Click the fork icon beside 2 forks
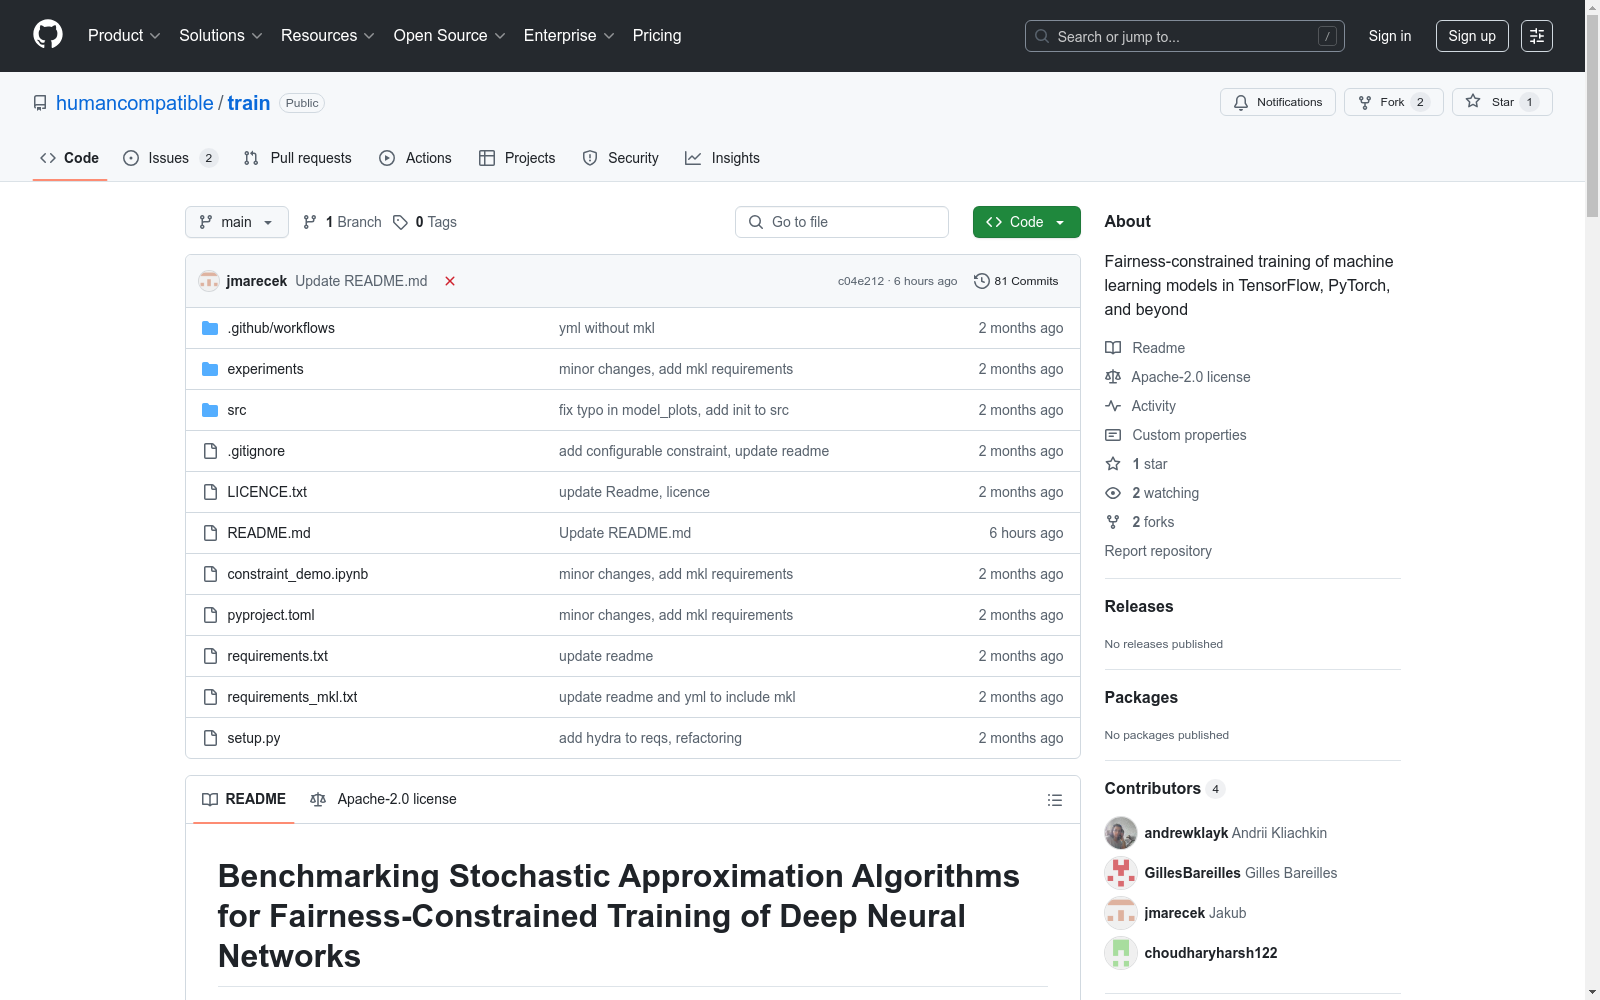 click(1113, 522)
